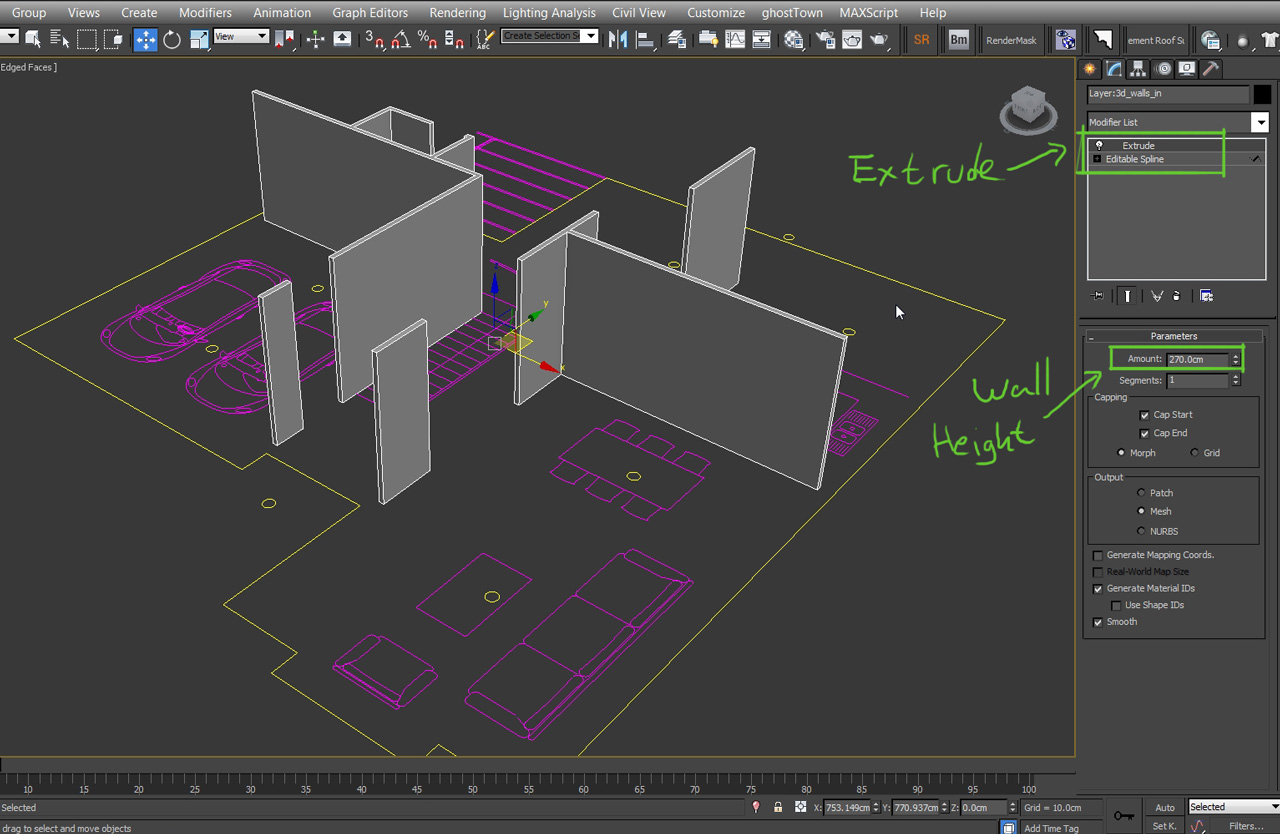Disable the Smooth checkbox
Image resolution: width=1280 pixels, height=834 pixels.
1098,621
